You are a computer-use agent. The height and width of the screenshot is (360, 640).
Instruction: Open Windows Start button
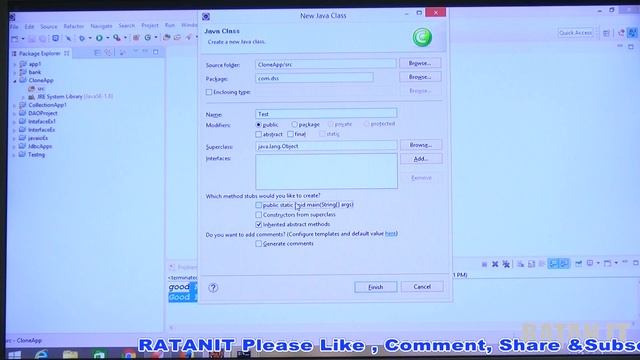click(x=14, y=355)
